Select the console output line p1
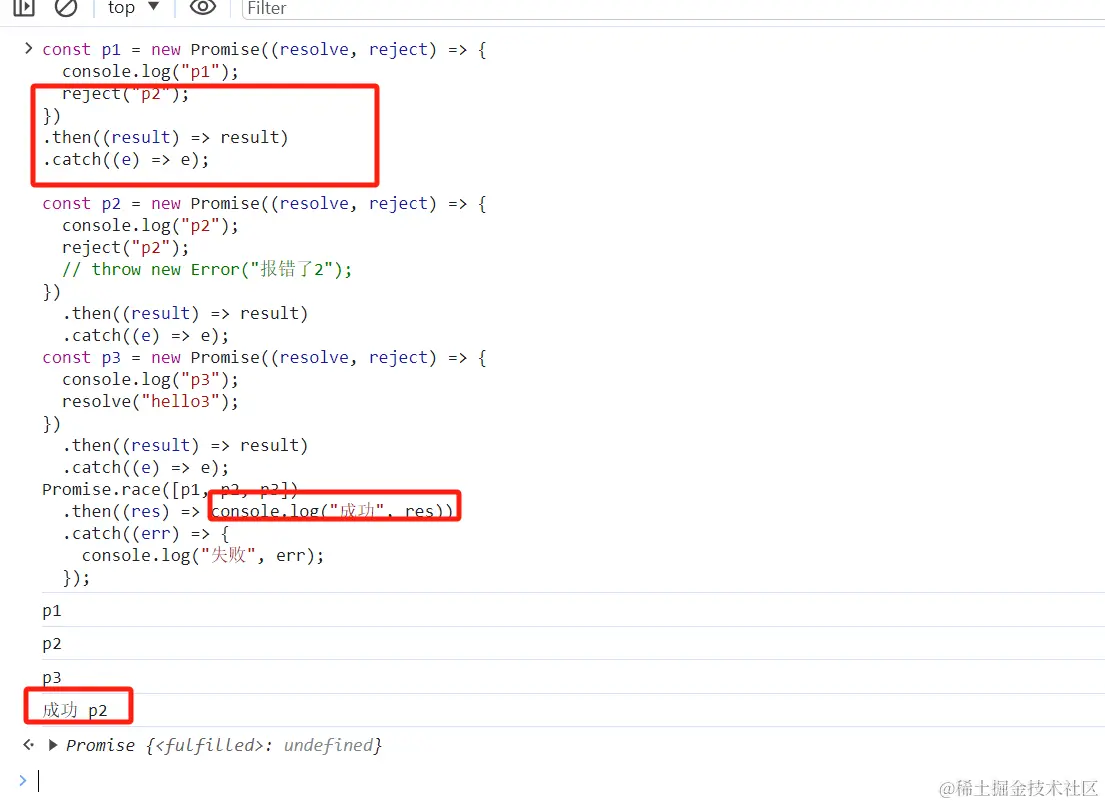Viewport: 1105px width, 805px height. click(x=51, y=610)
